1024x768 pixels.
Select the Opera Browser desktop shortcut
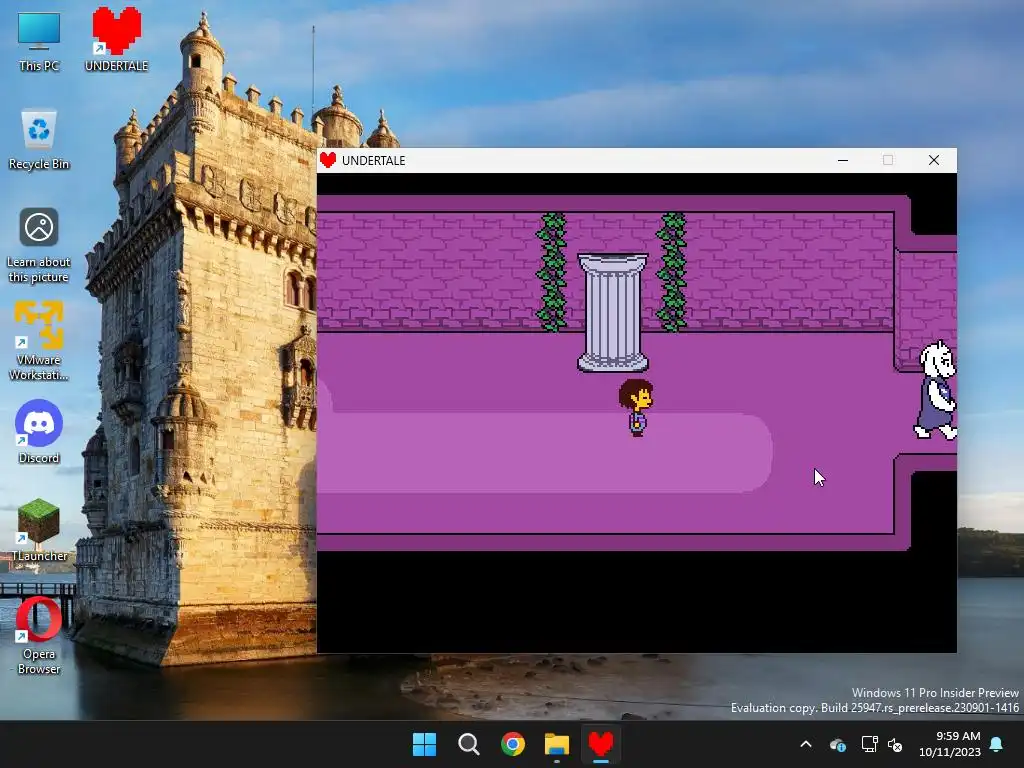[x=39, y=635]
